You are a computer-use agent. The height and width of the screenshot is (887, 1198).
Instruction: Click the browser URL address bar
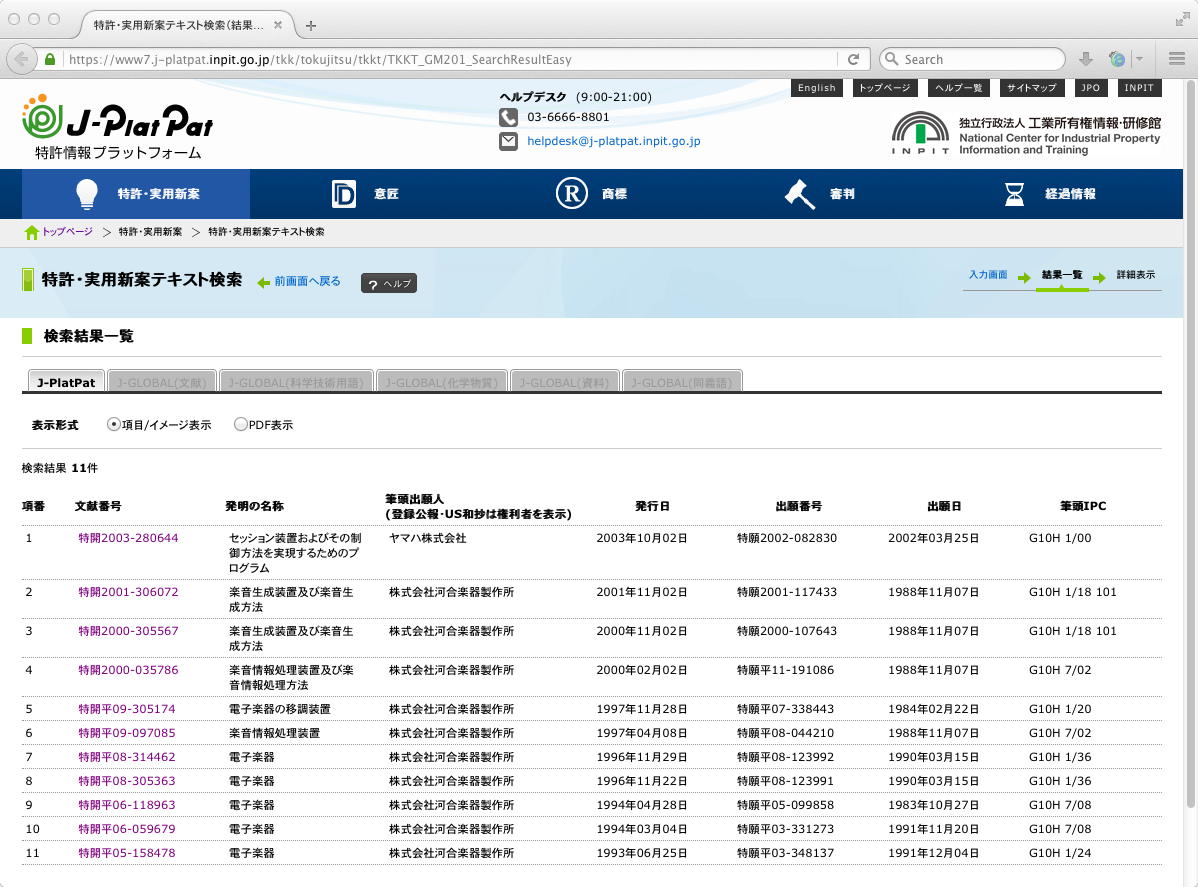(451, 59)
